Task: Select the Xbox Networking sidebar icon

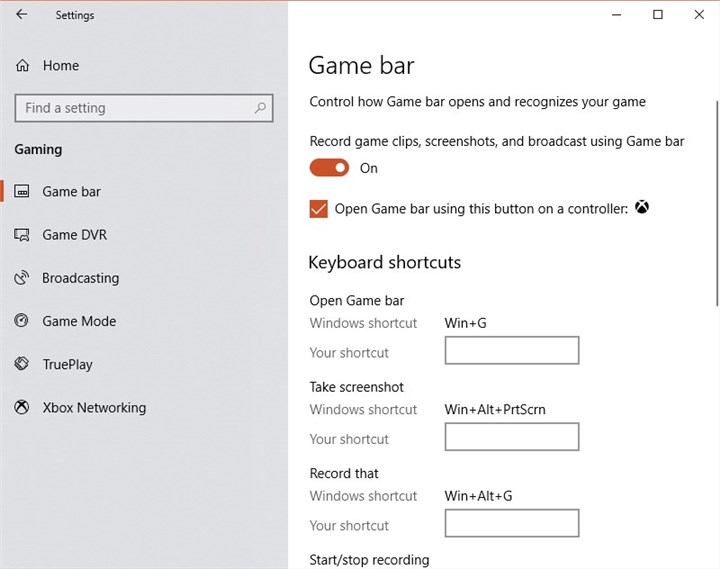Action: tap(22, 407)
